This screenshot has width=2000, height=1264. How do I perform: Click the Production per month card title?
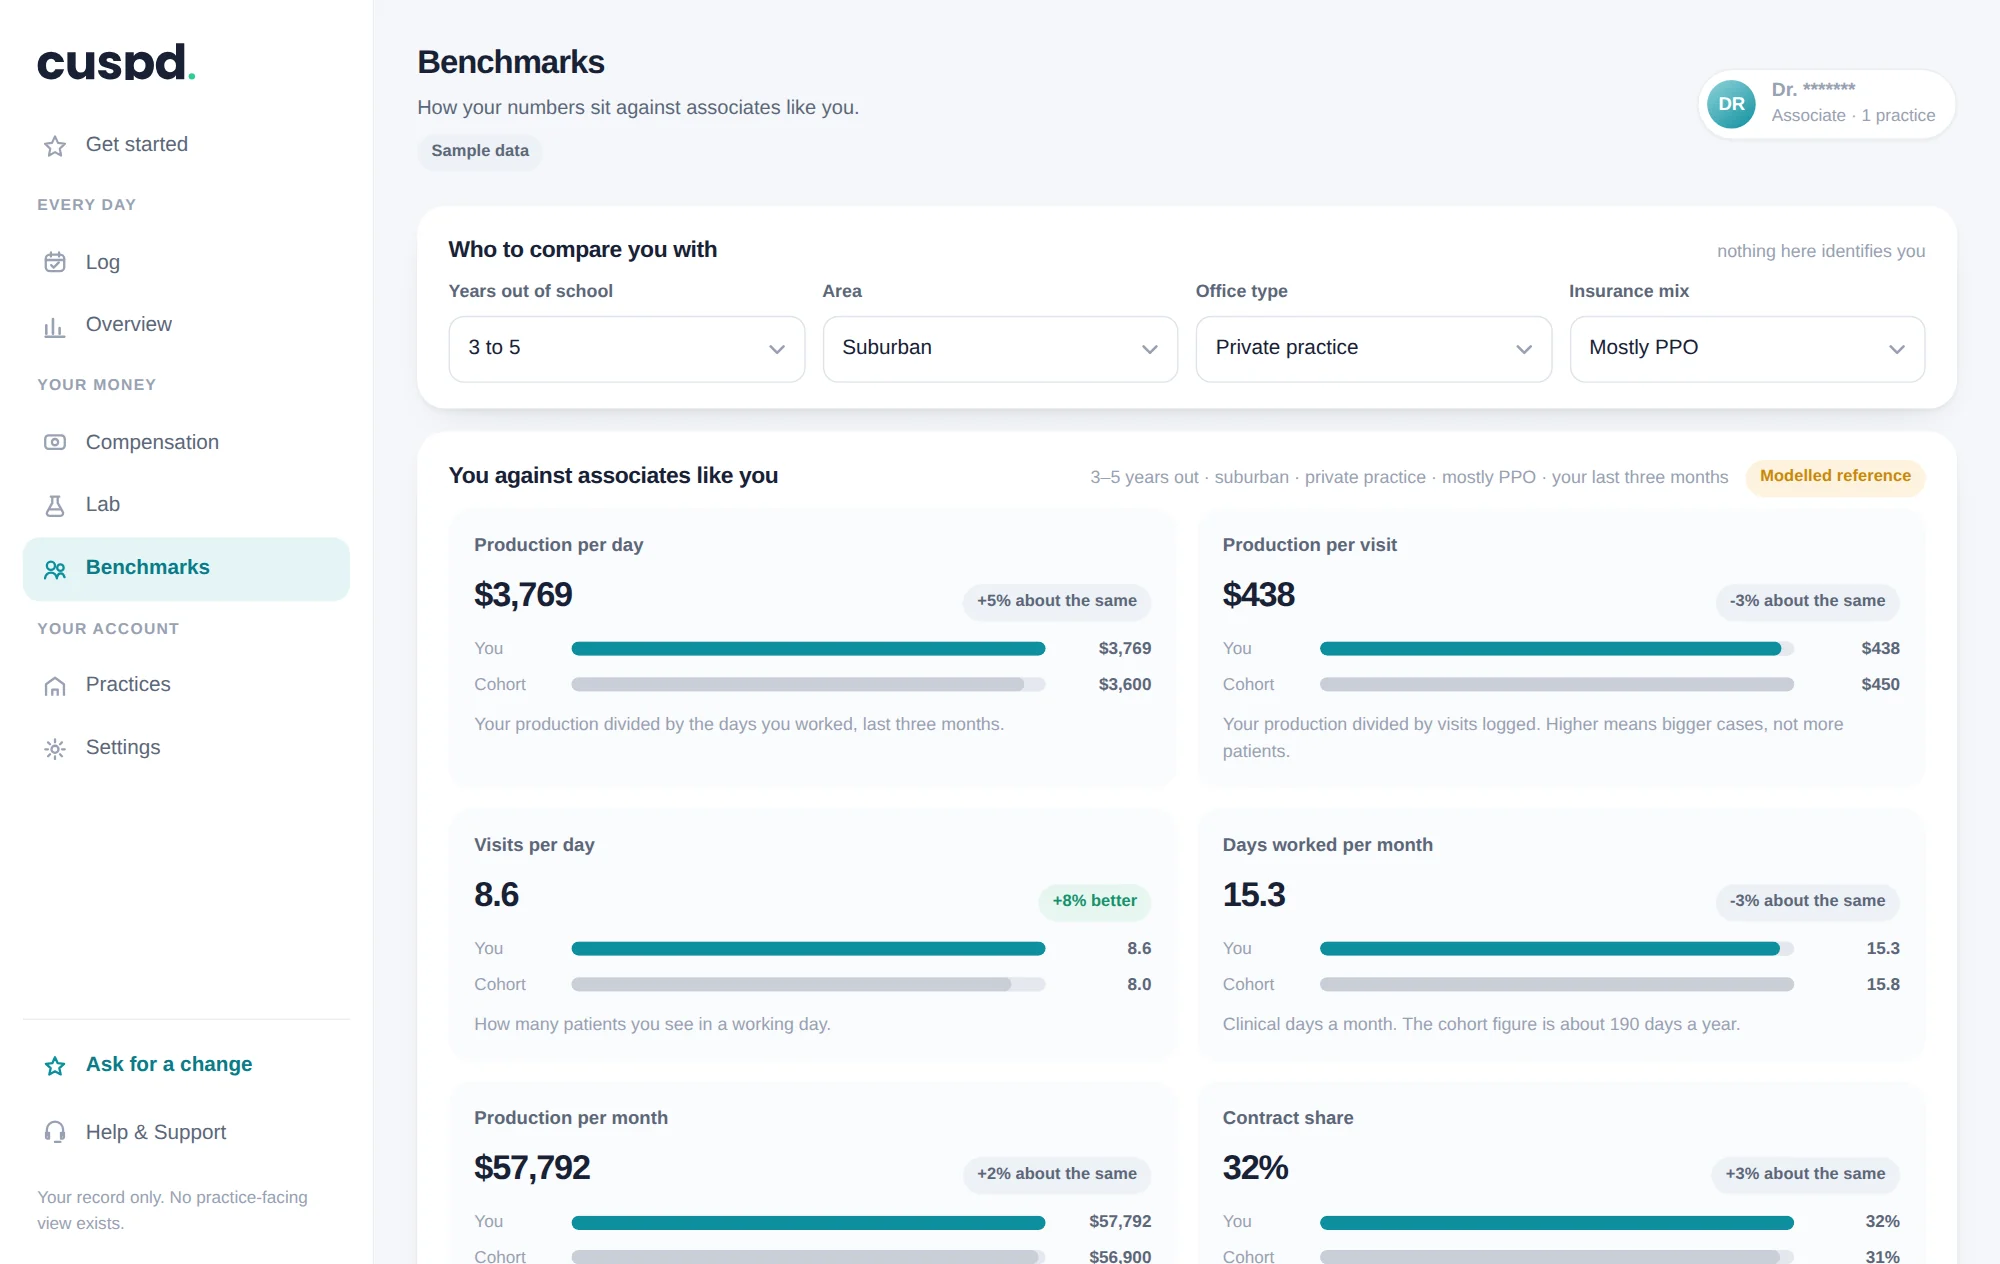pos(571,1118)
